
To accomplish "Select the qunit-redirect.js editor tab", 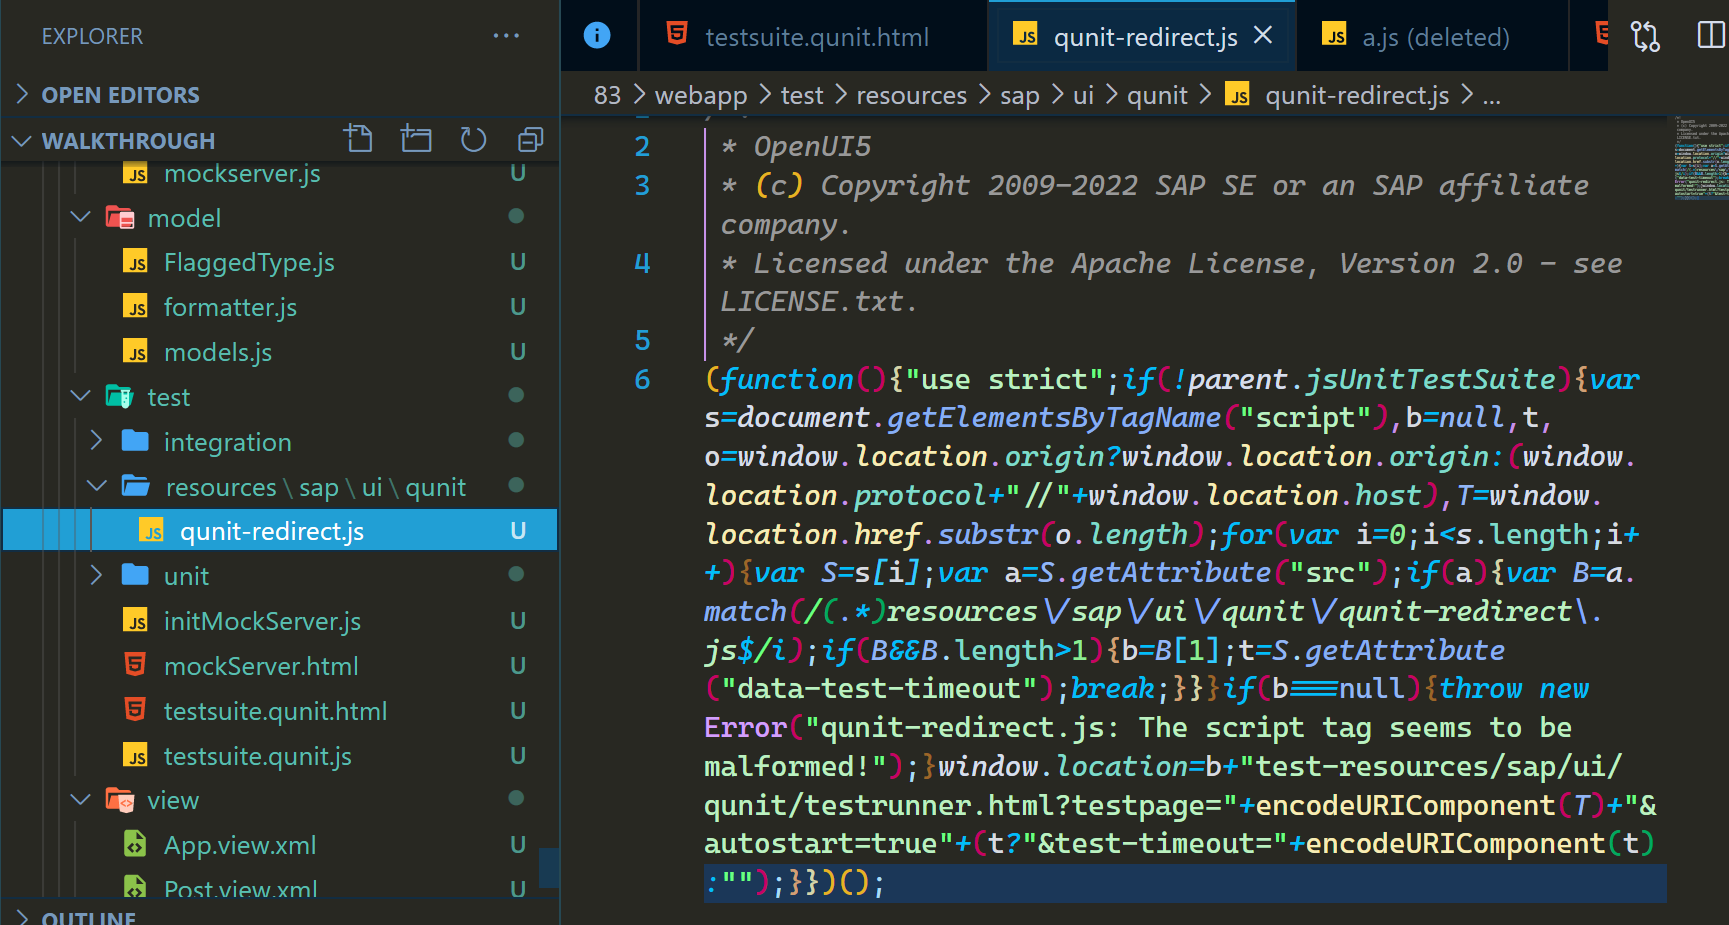I will 1142,36.
